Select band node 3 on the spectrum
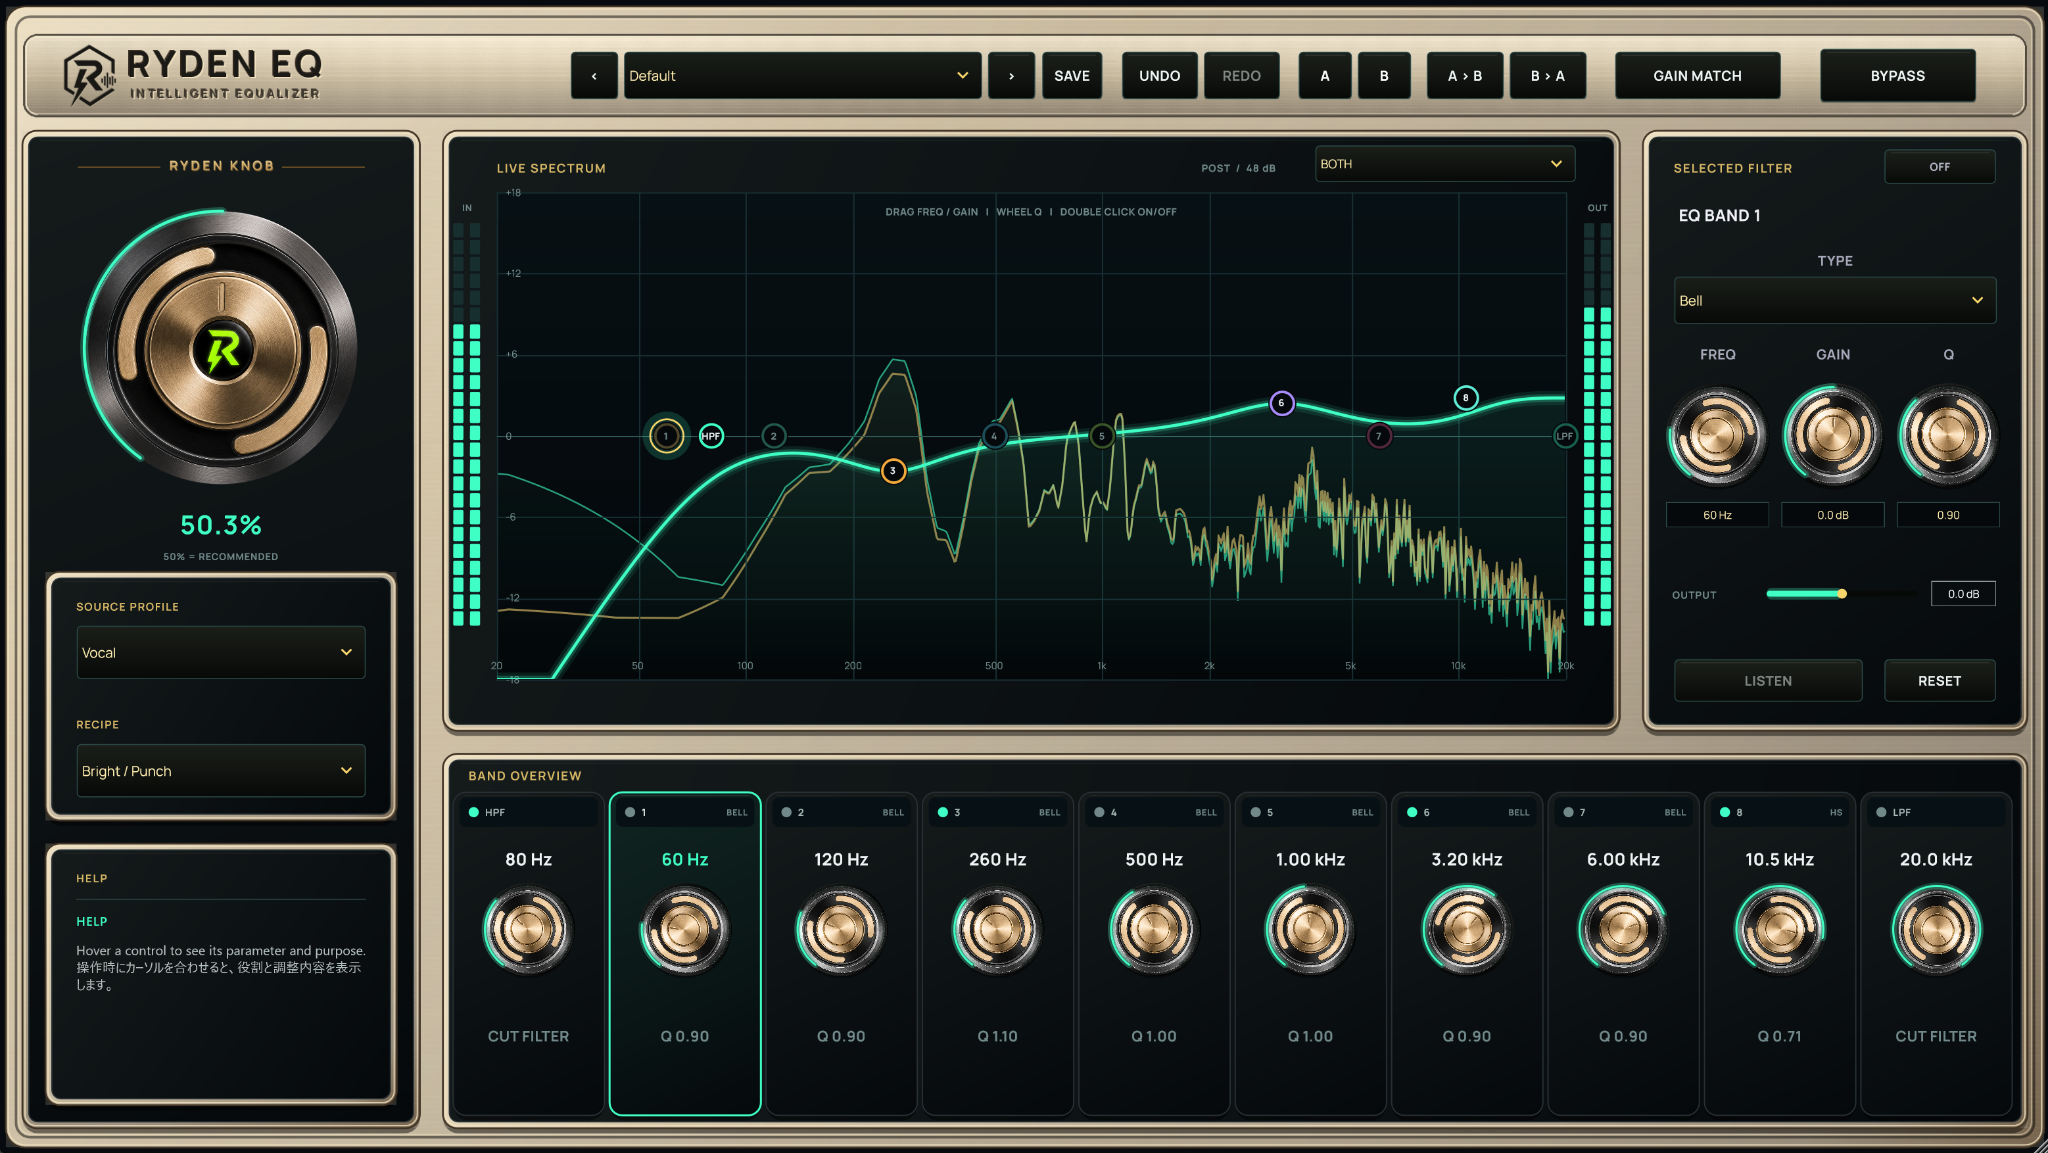 (x=893, y=471)
